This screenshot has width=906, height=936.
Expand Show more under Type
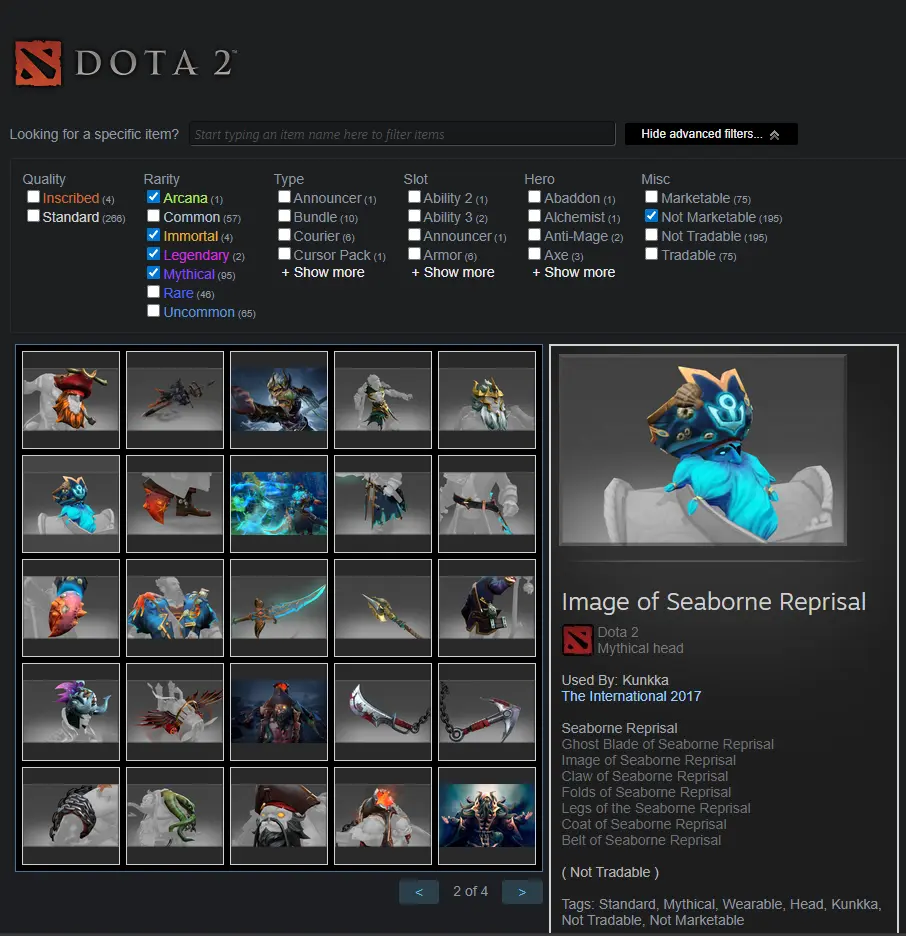pos(323,273)
